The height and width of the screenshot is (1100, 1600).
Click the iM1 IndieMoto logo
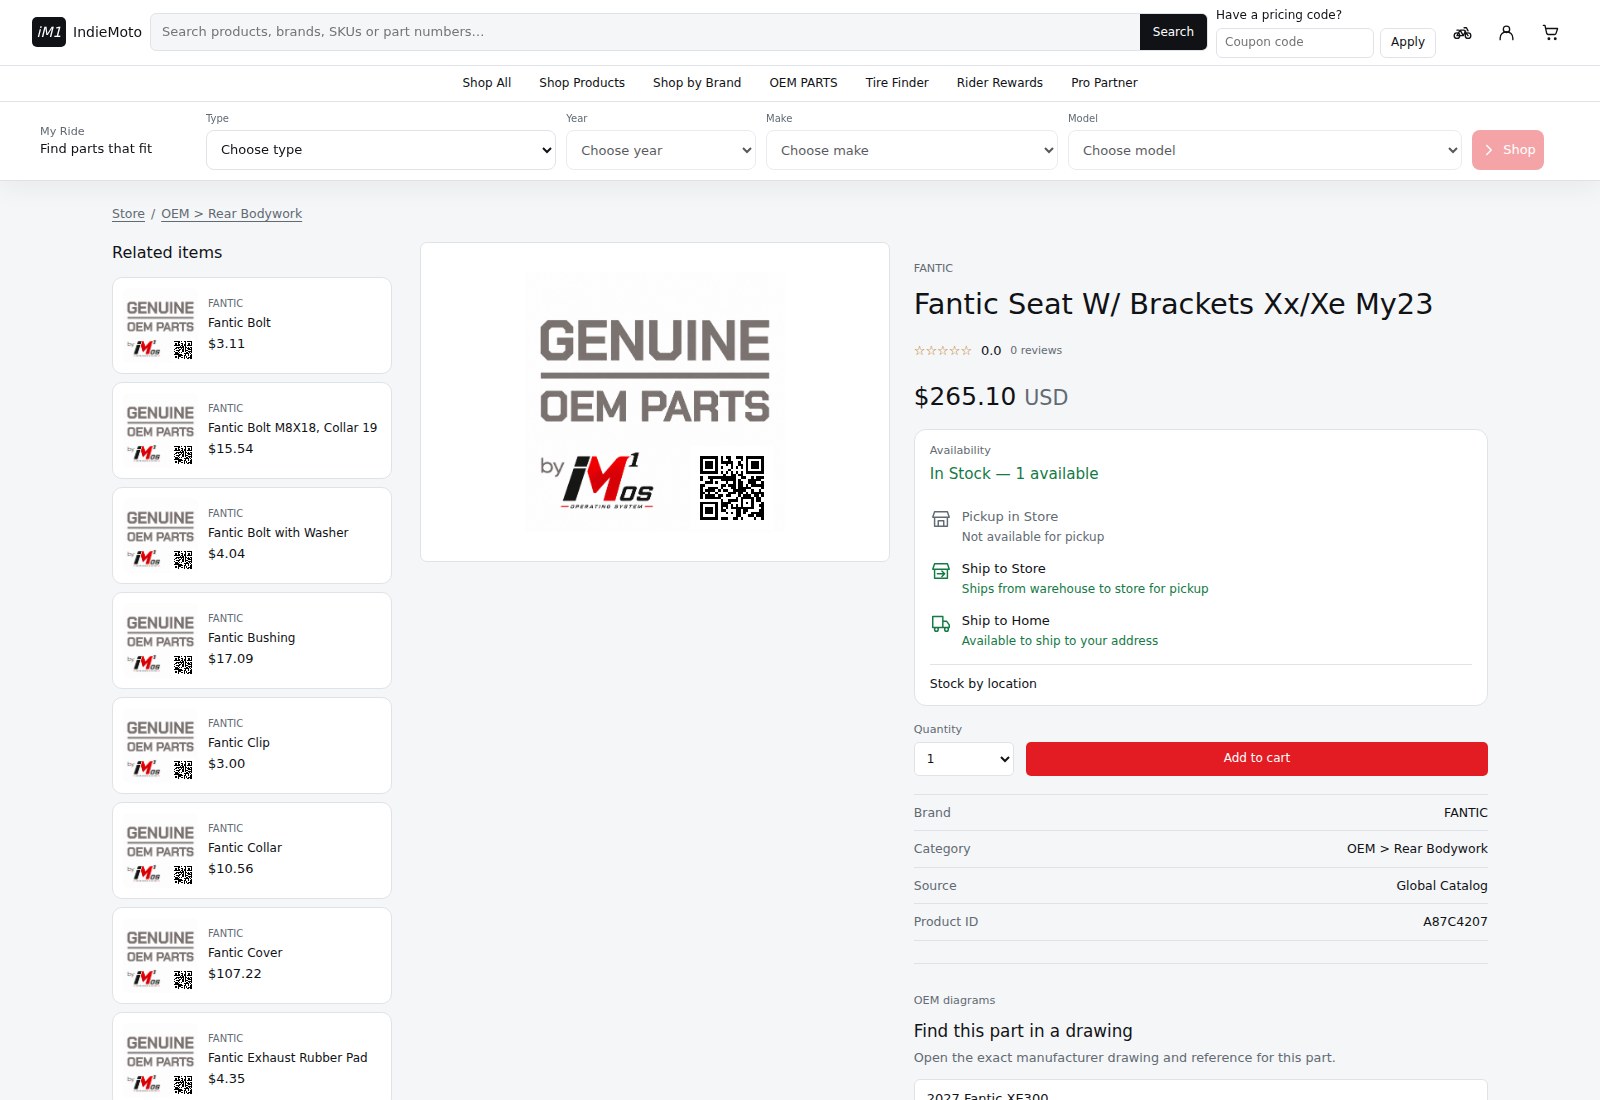[x=87, y=32]
